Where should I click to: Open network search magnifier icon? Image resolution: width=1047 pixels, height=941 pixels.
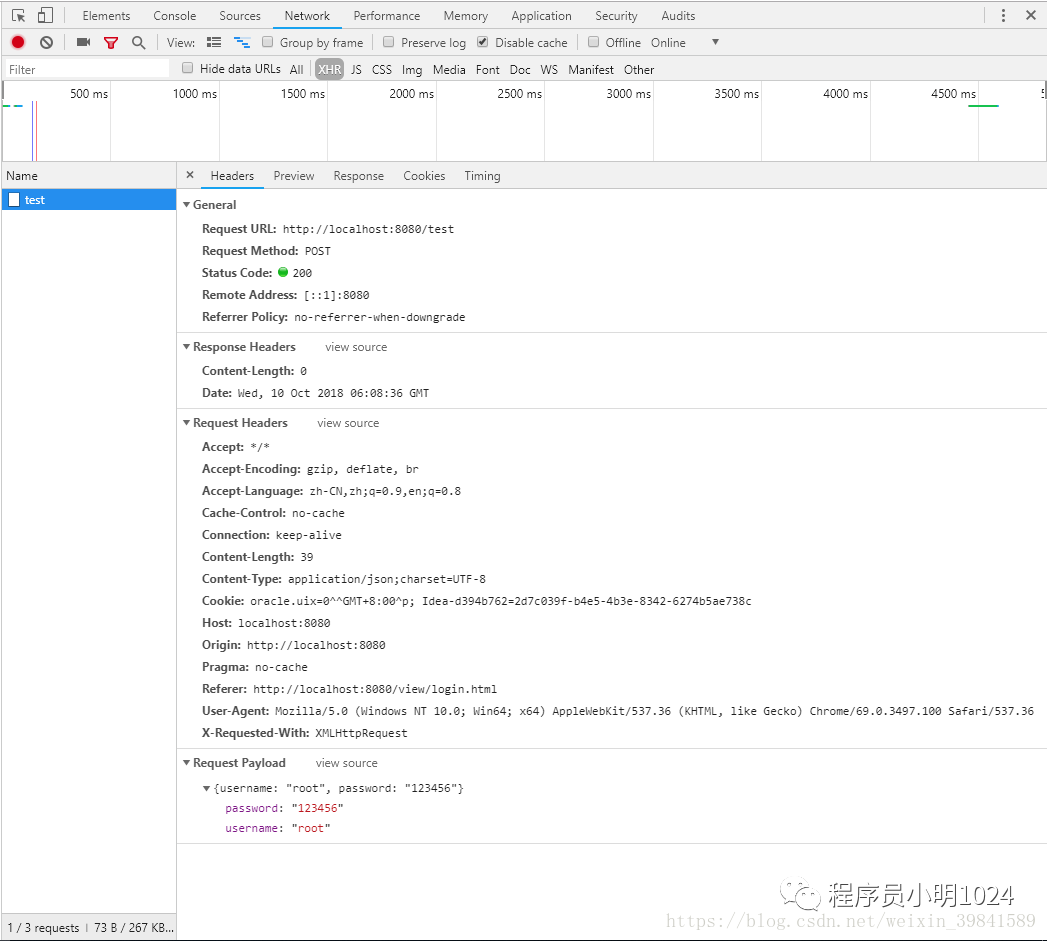[x=138, y=43]
